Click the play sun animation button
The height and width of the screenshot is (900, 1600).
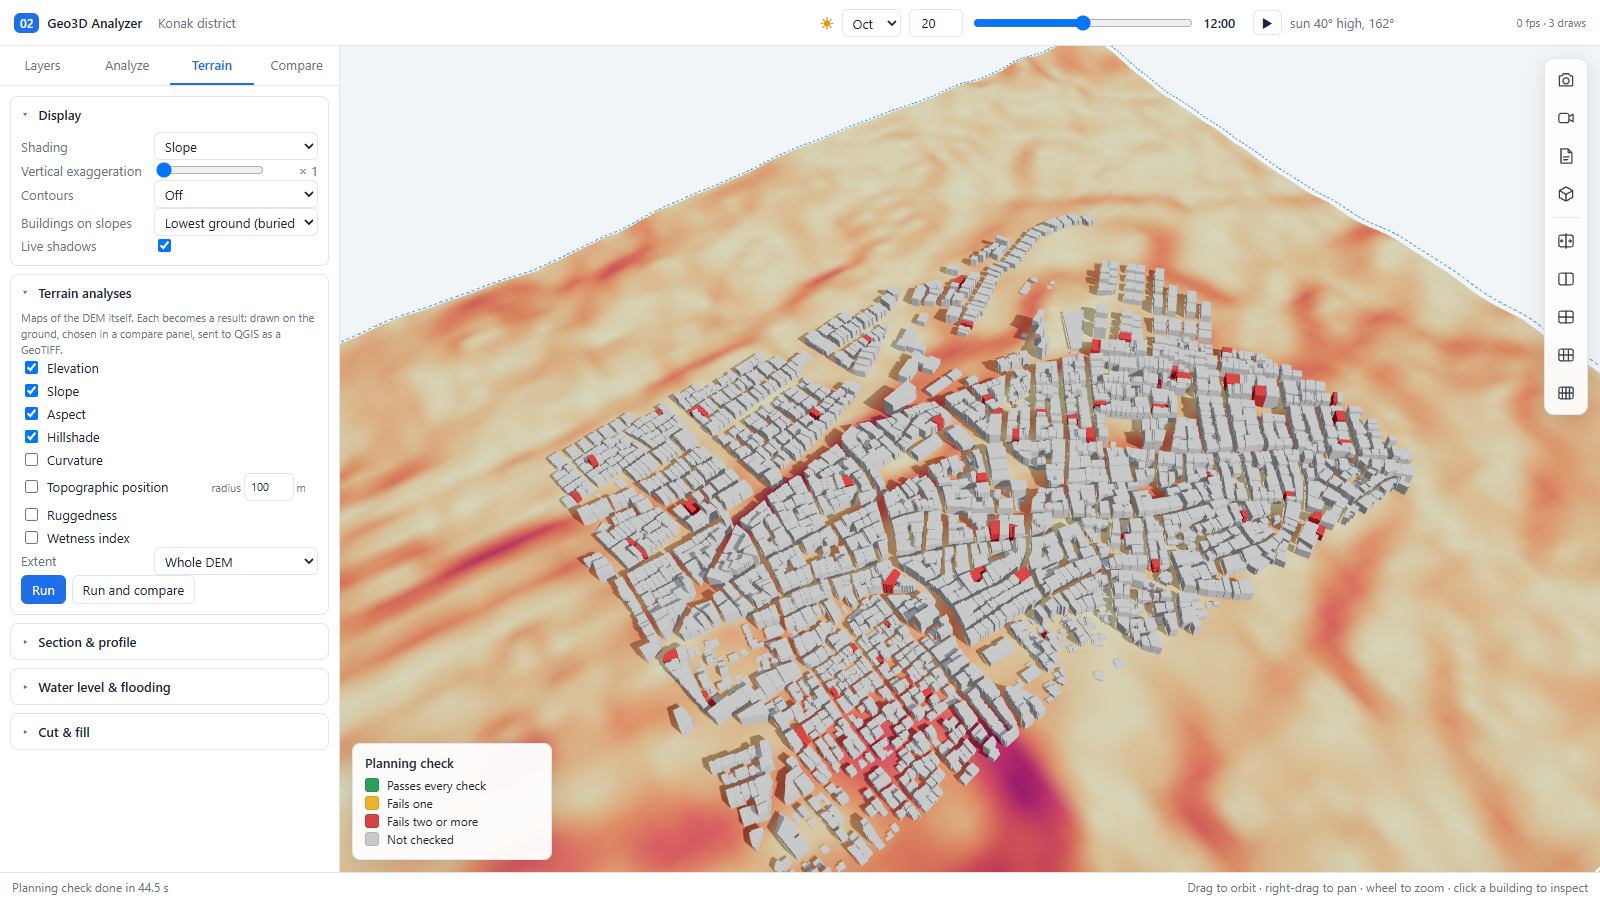tap(1266, 23)
